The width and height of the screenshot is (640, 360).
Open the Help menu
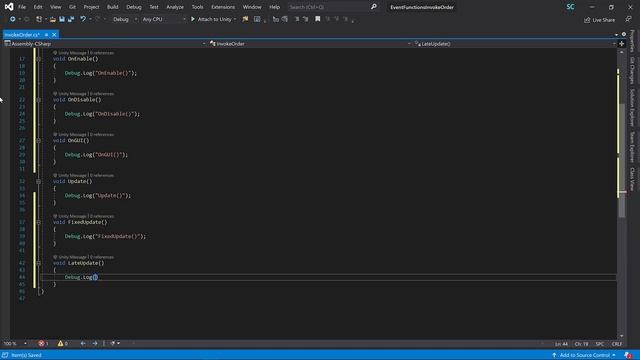274,7
